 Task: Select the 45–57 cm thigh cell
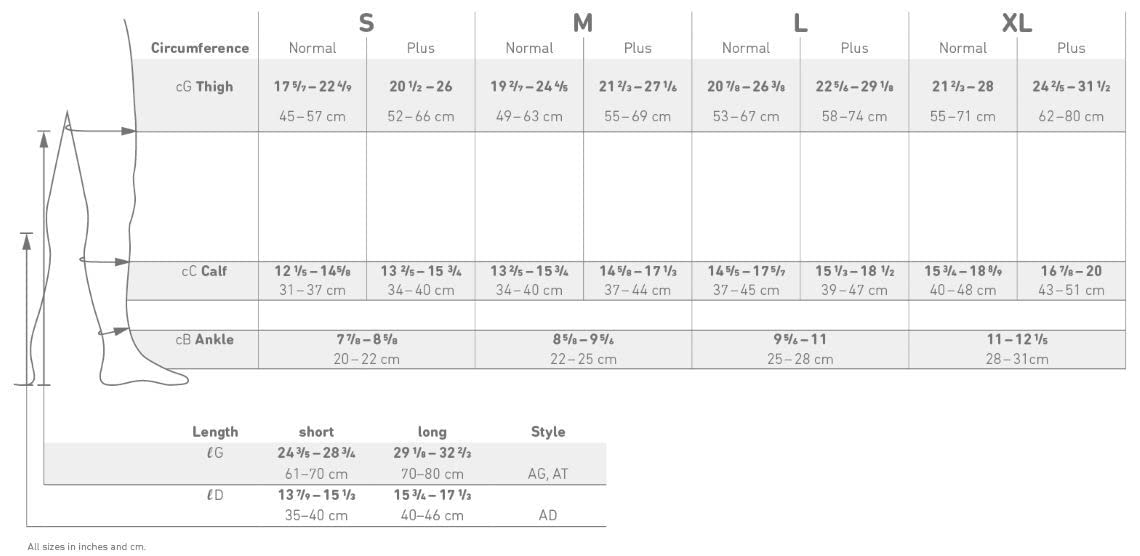point(312,116)
